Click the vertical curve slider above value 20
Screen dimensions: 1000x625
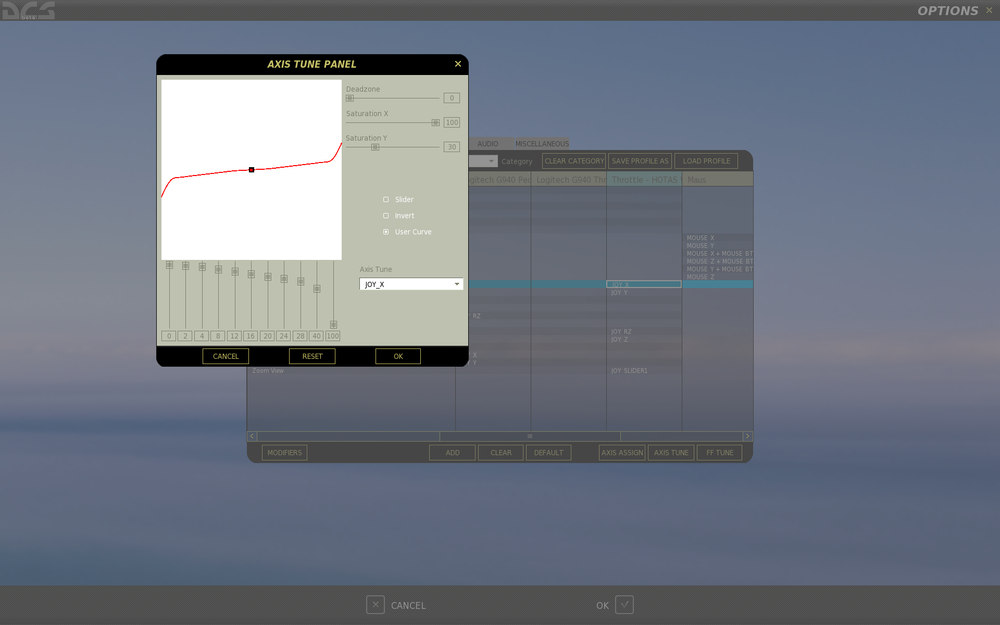(x=268, y=277)
